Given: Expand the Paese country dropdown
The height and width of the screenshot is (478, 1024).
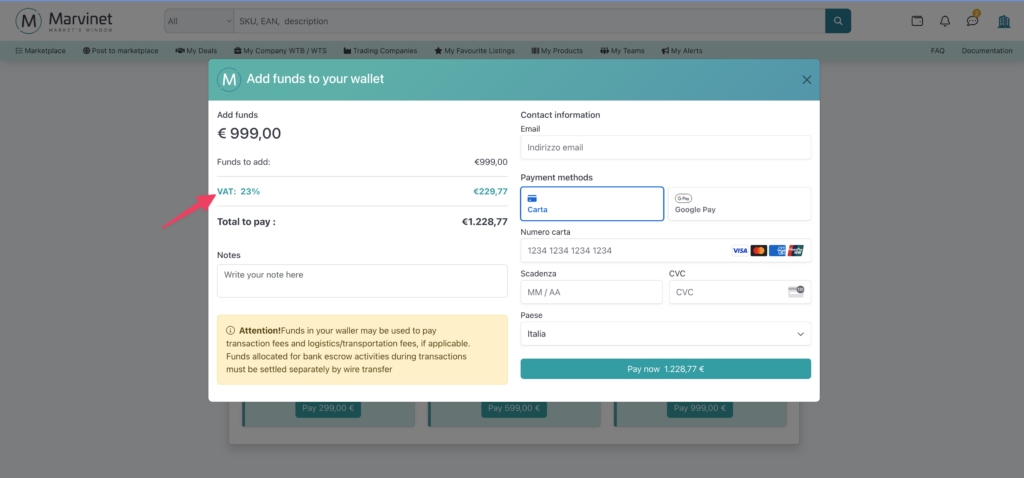Looking at the screenshot, I should pyautogui.click(x=665, y=334).
